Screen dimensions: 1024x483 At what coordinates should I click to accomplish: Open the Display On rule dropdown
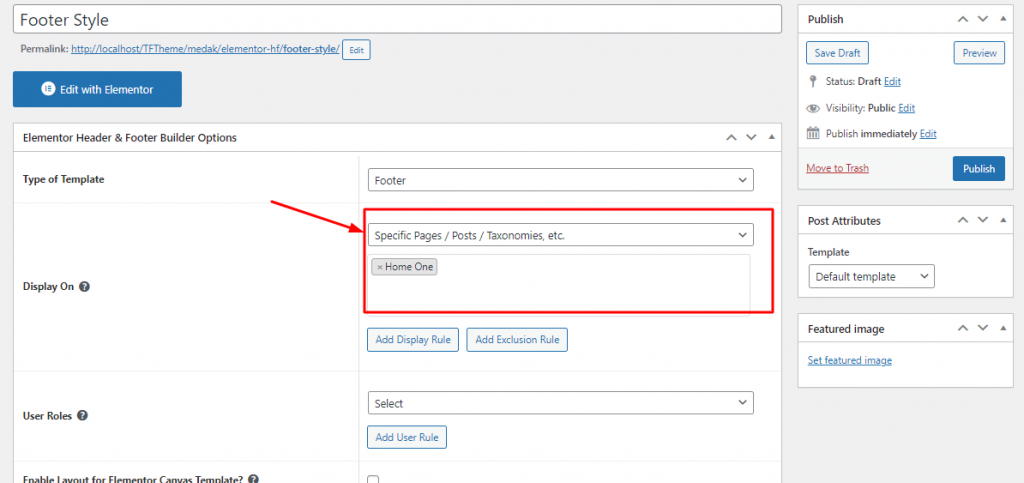560,235
